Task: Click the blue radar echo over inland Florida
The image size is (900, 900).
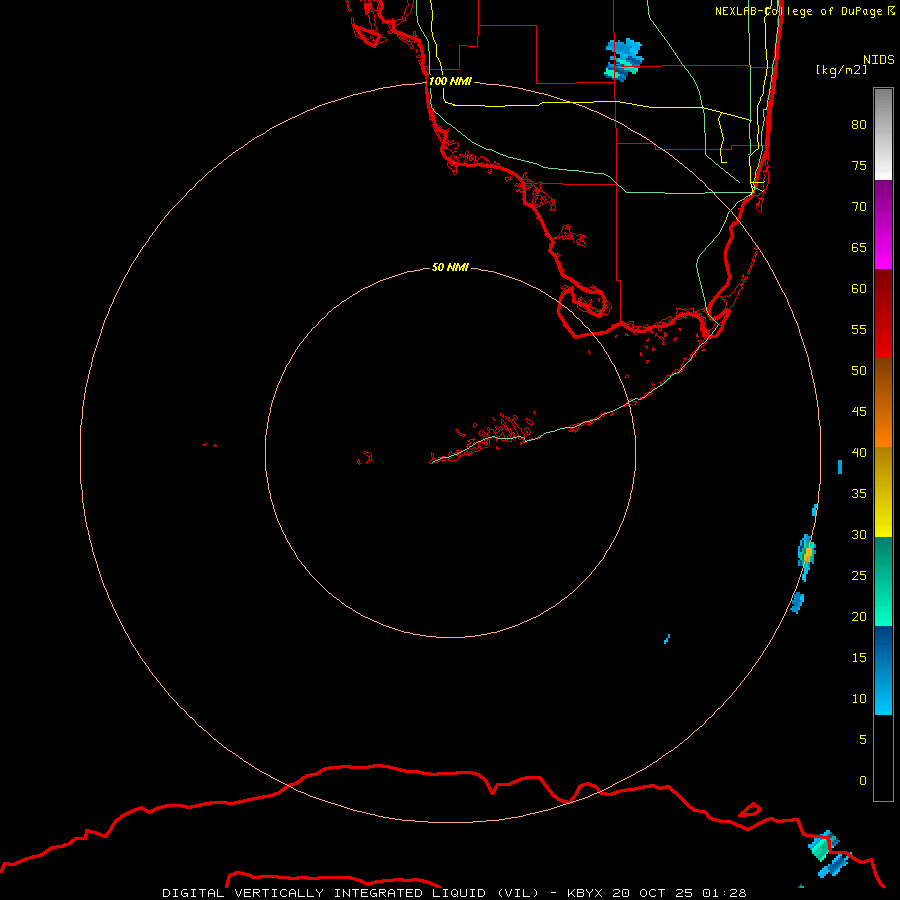Action: 623,59
